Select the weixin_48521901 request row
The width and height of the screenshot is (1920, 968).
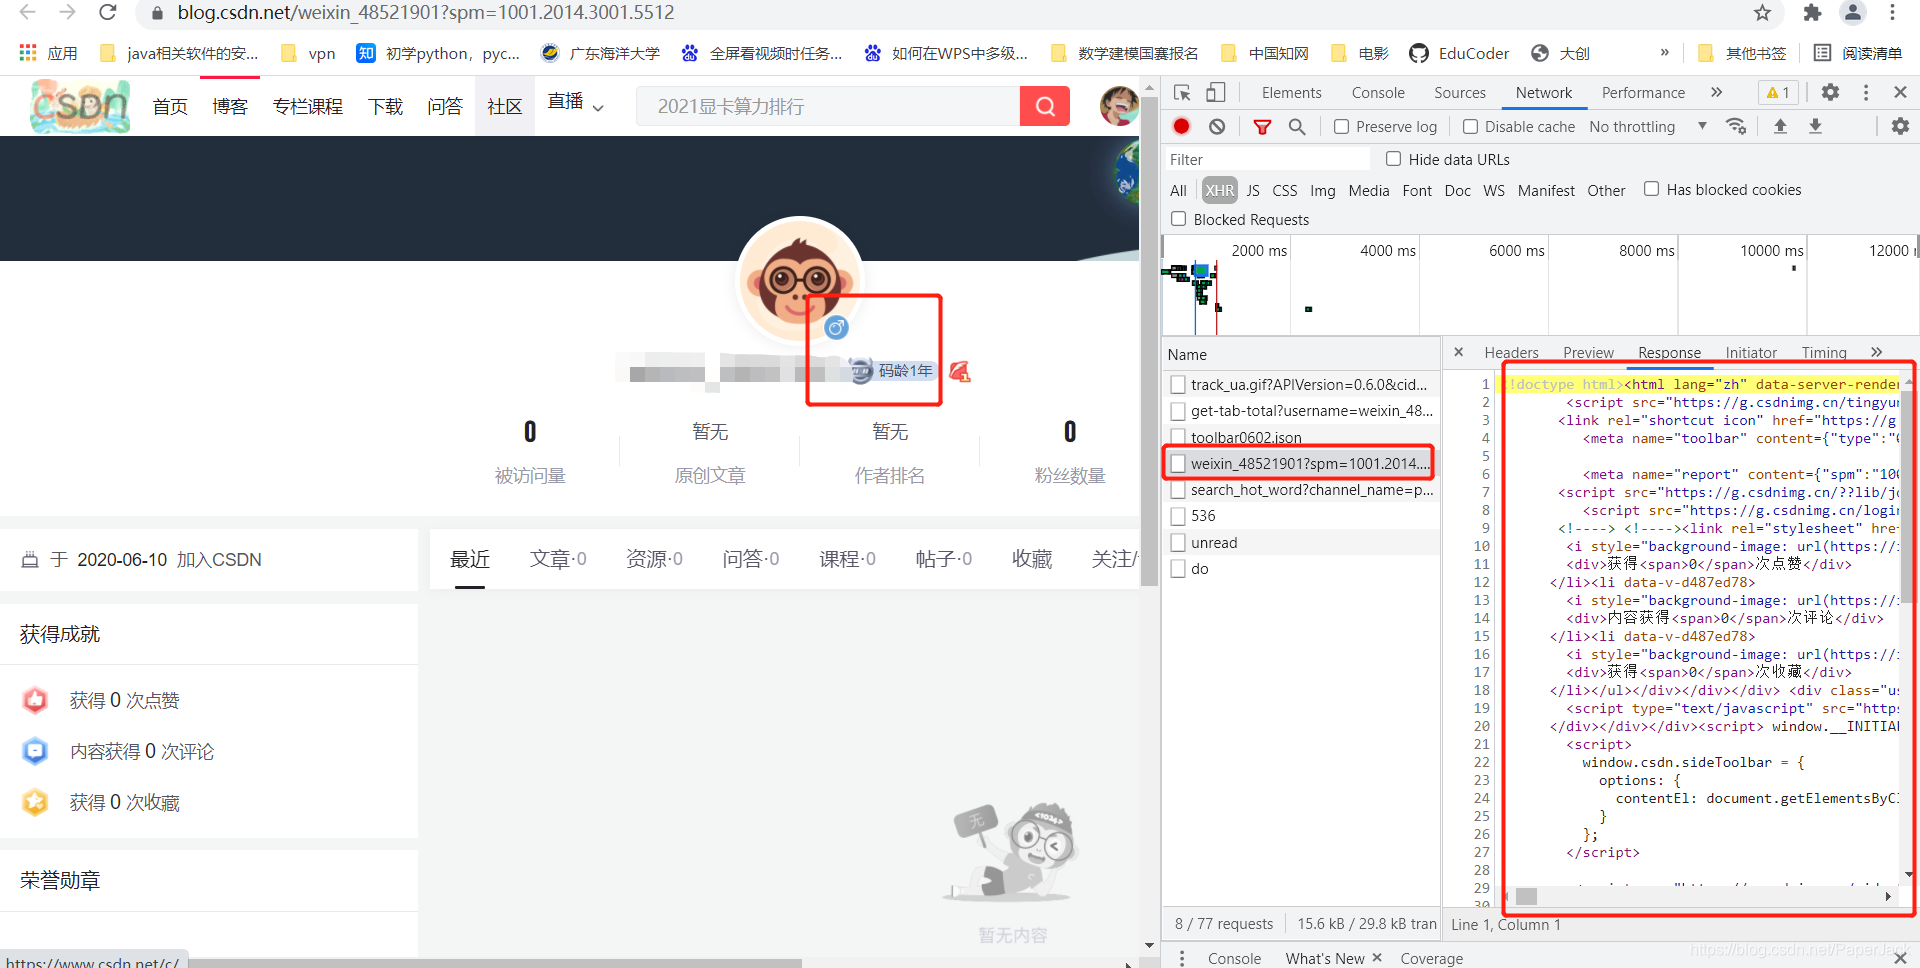coord(1300,463)
